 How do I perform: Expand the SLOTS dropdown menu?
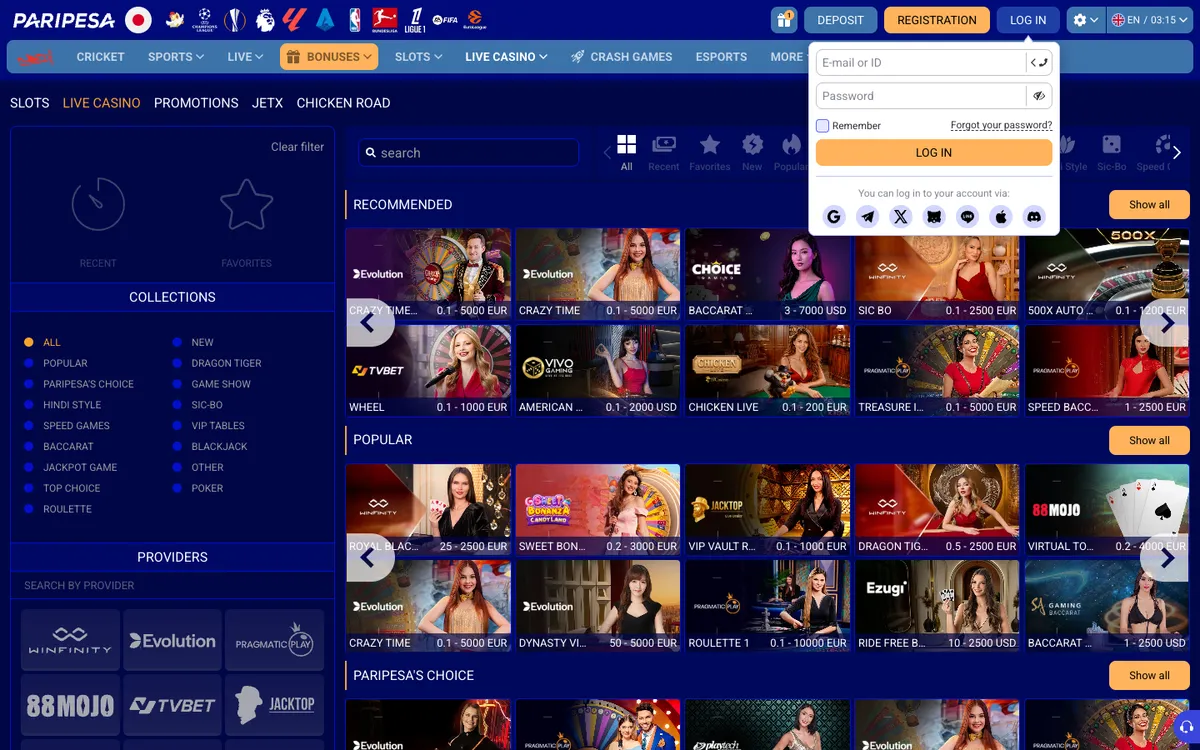(x=418, y=57)
